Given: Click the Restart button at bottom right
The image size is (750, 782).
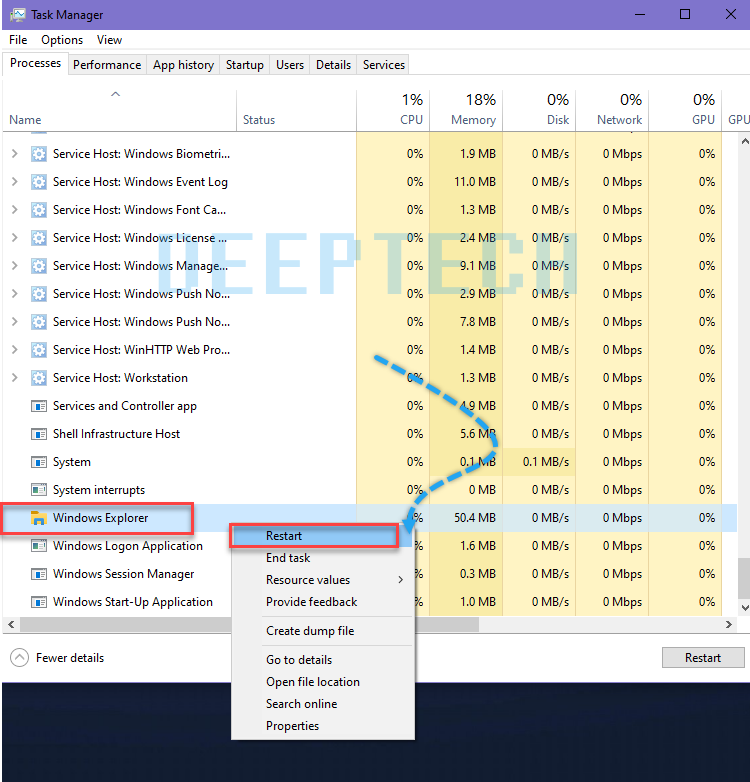Looking at the screenshot, I should [x=703, y=657].
